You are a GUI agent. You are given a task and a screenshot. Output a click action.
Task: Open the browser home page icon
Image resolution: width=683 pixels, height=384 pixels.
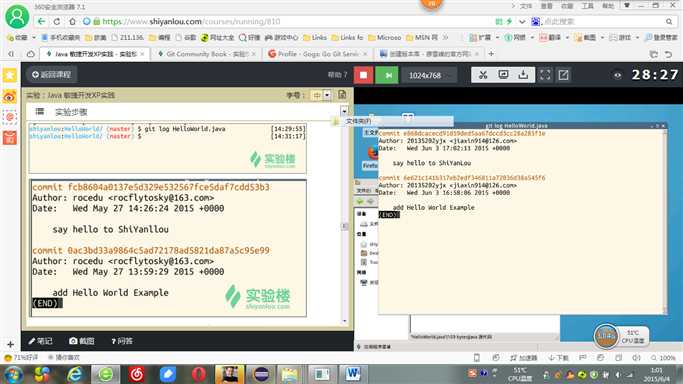pos(72,21)
